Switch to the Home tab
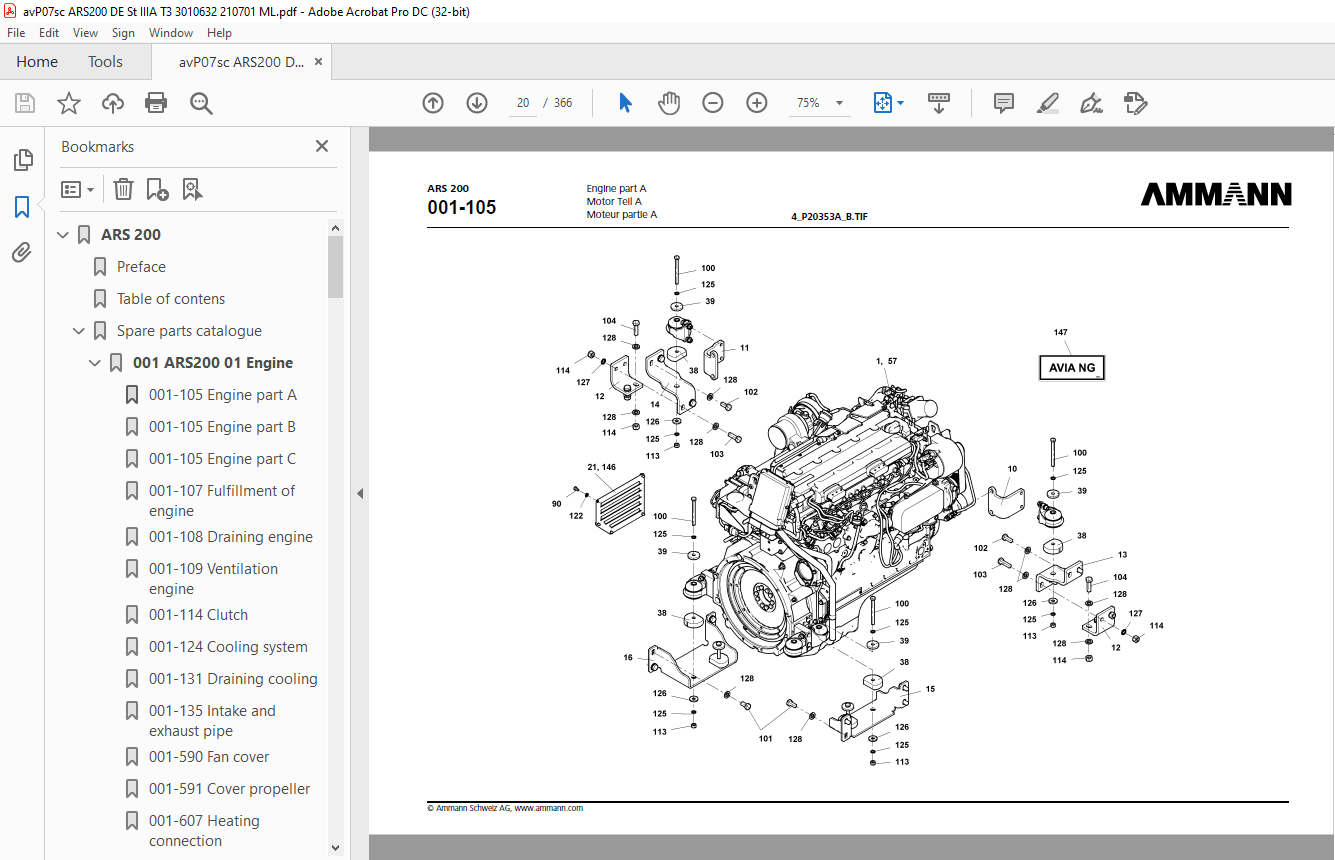 (x=37, y=62)
